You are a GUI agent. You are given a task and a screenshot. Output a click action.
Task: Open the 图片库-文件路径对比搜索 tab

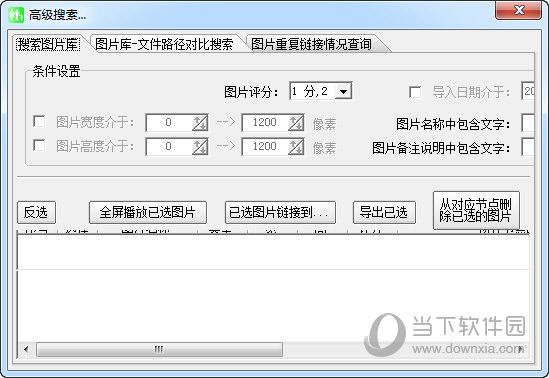(164, 44)
